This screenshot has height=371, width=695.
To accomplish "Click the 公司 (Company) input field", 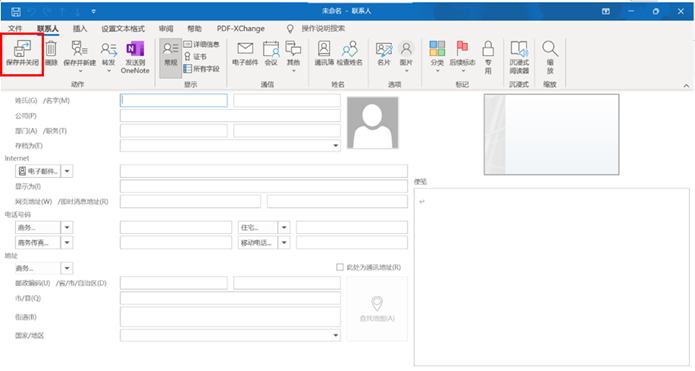I will pos(230,115).
